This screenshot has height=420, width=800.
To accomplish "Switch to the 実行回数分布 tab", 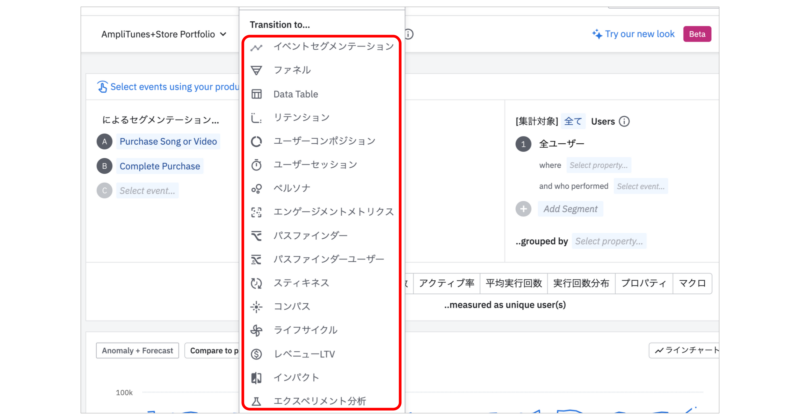I will (581, 283).
